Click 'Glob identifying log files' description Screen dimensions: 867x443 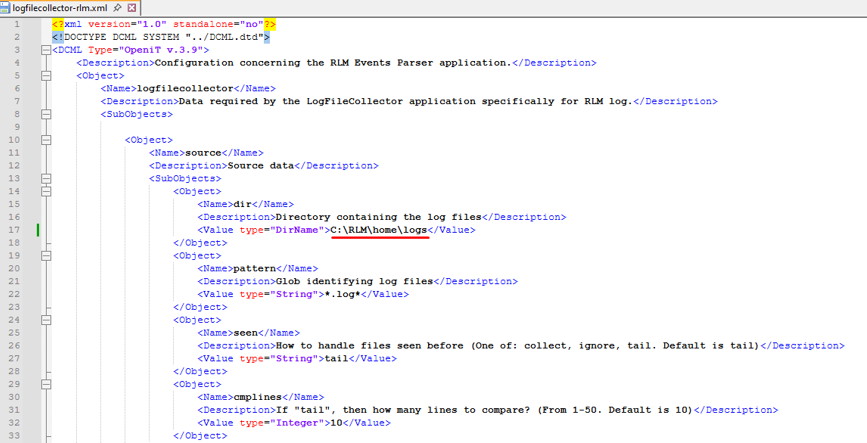pos(354,282)
